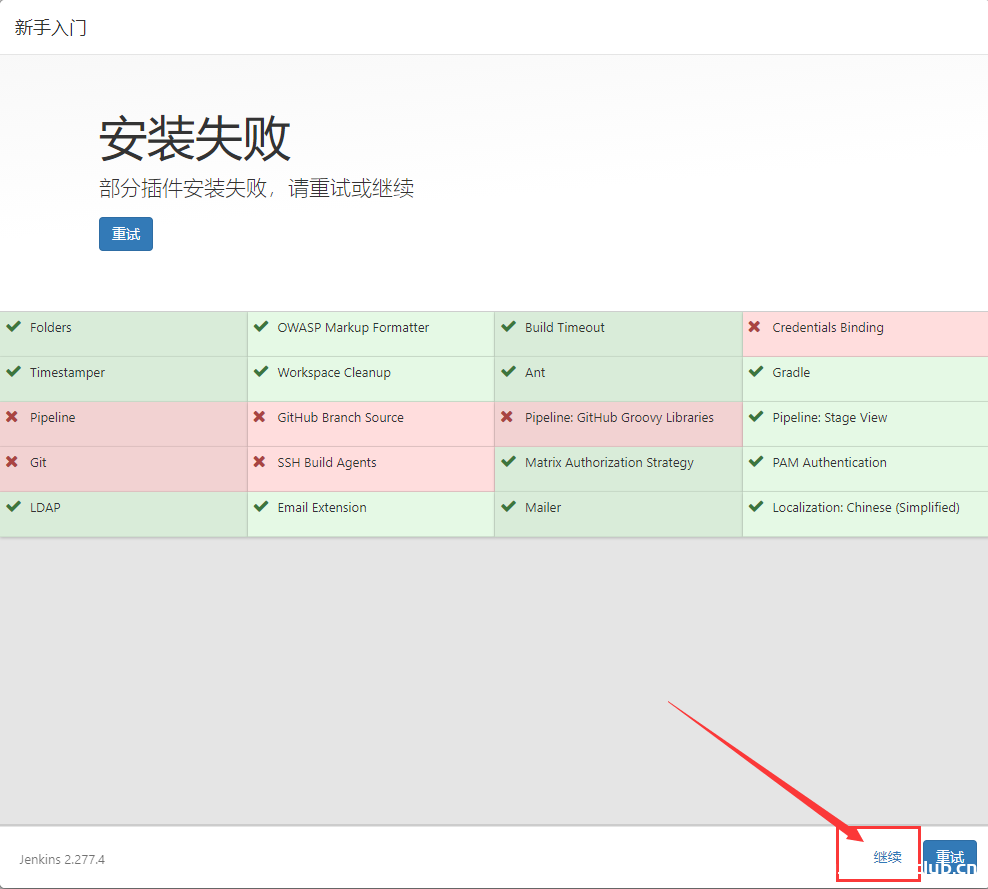Open the 新手入门 header menu item
This screenshot has width=988, height=889.
click(50, 27)
